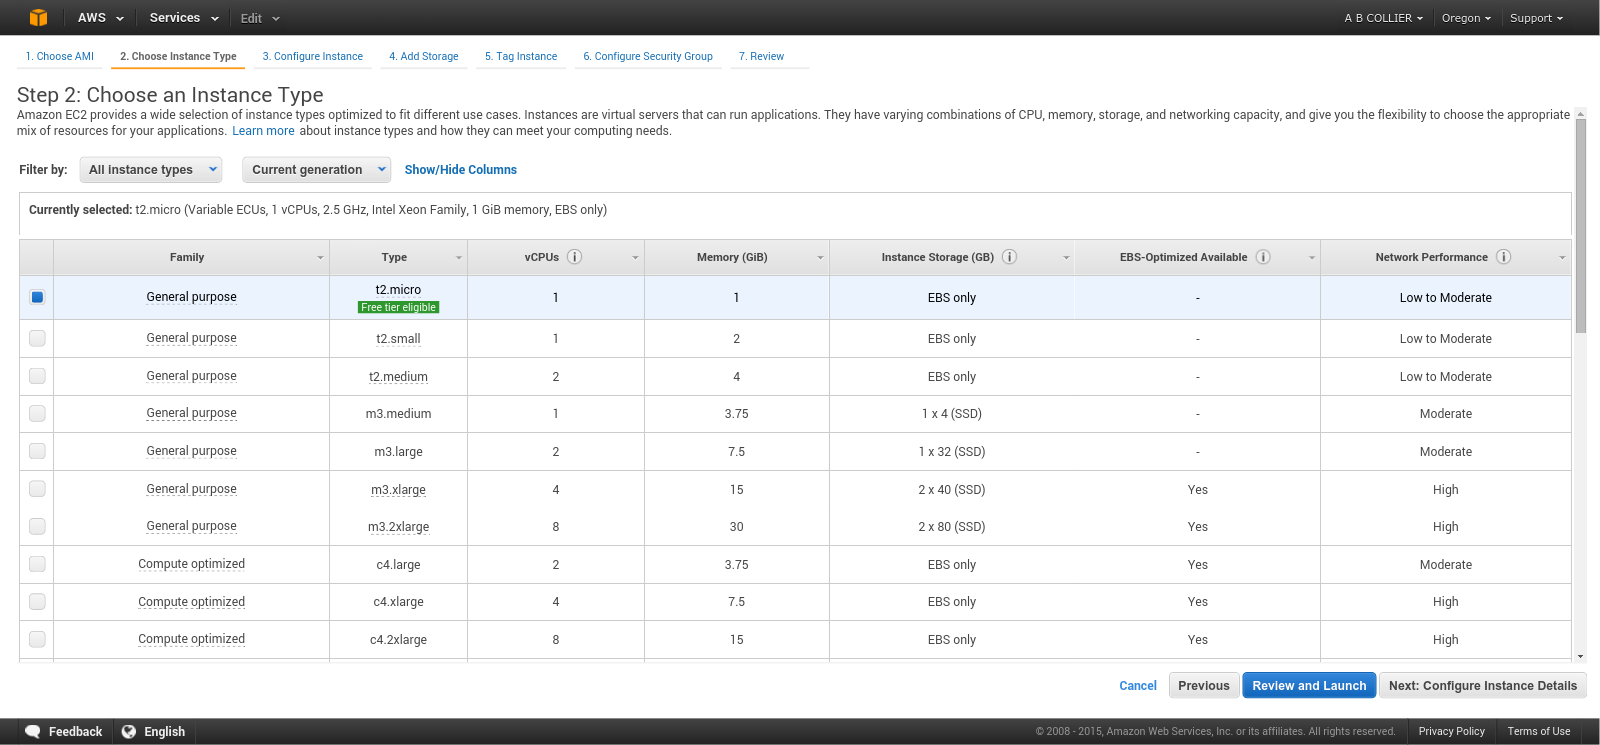Click info icon next to Instance Storage (GB)

(x=1009, y=257)
